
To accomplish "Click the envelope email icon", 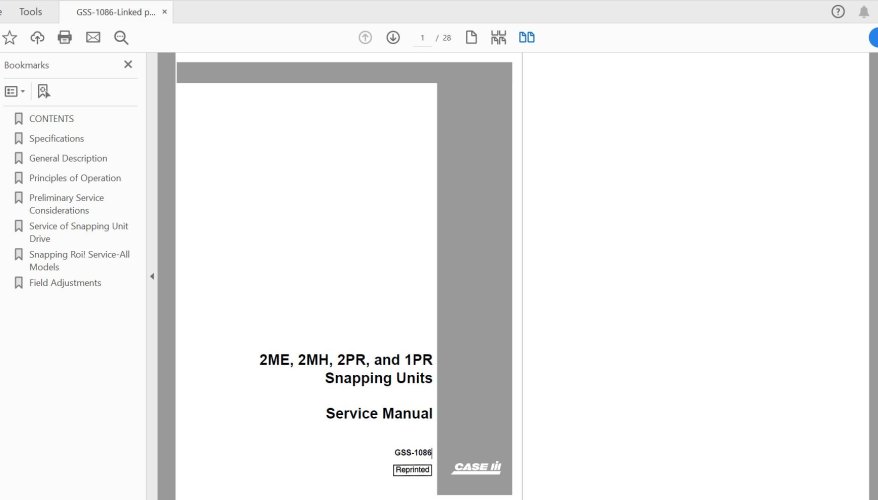I will point(93,37).
